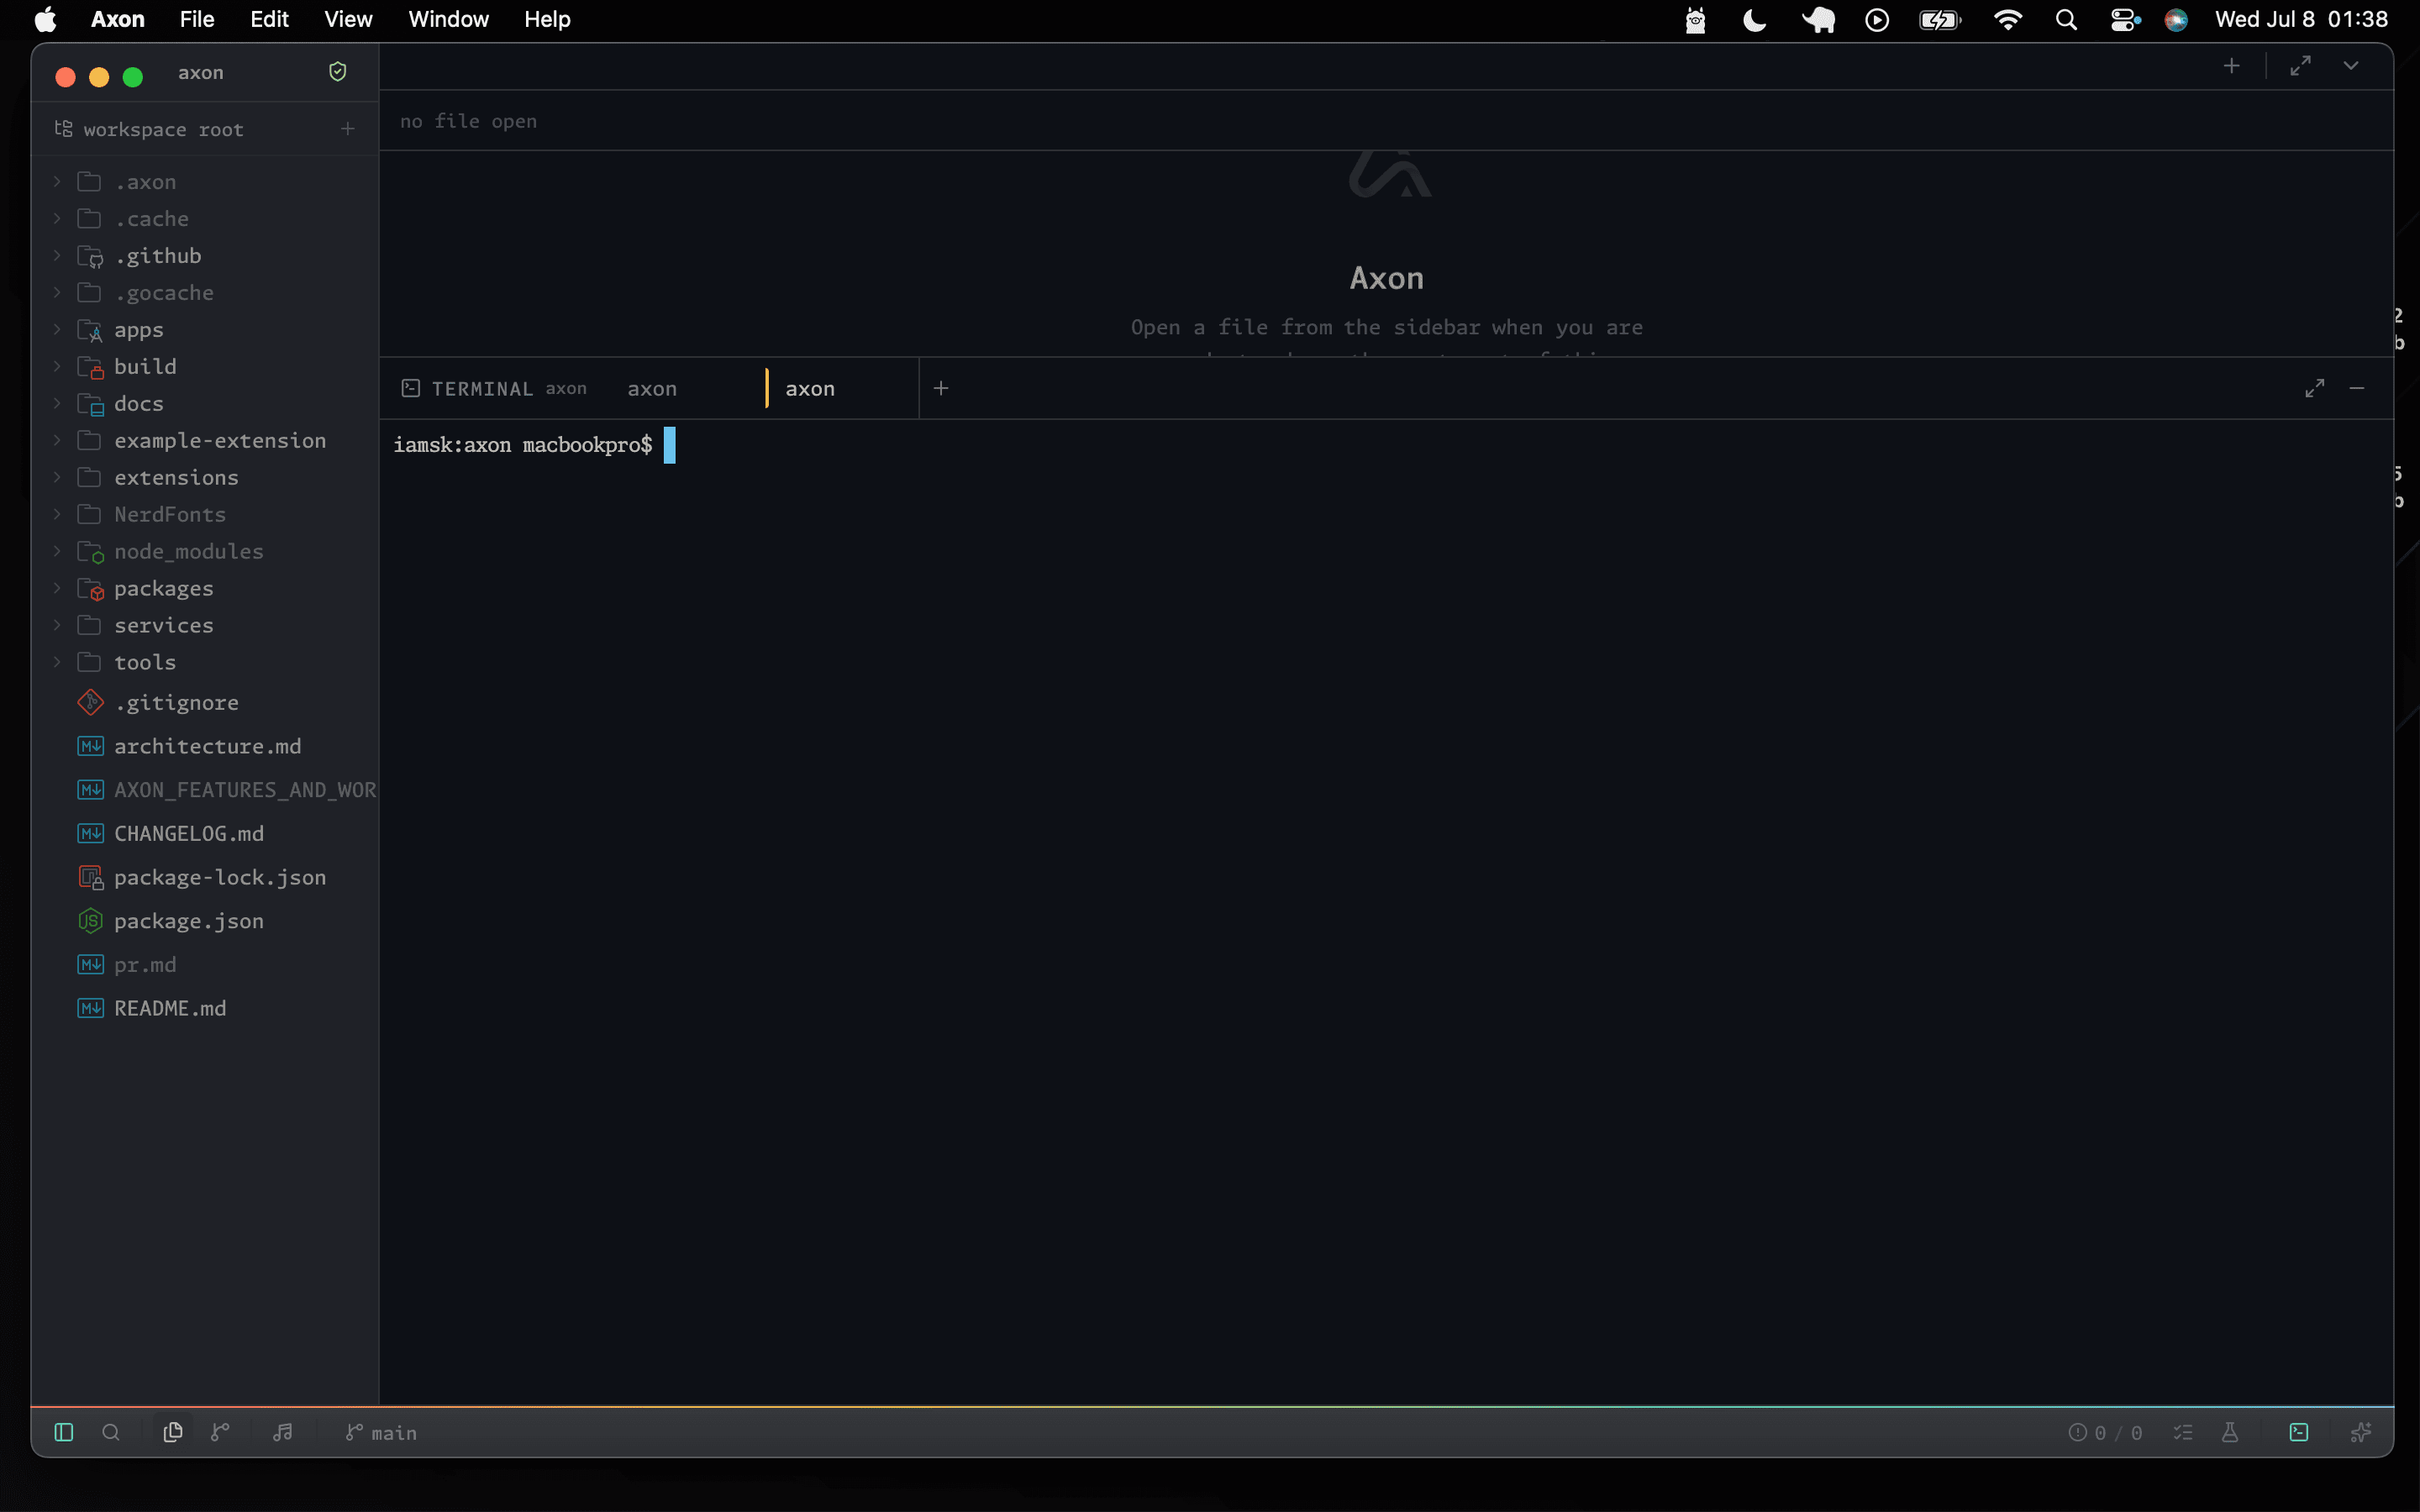2420x1512 pixels.
Task: Open the editor tab list chevron
Action: point(2351,66)
